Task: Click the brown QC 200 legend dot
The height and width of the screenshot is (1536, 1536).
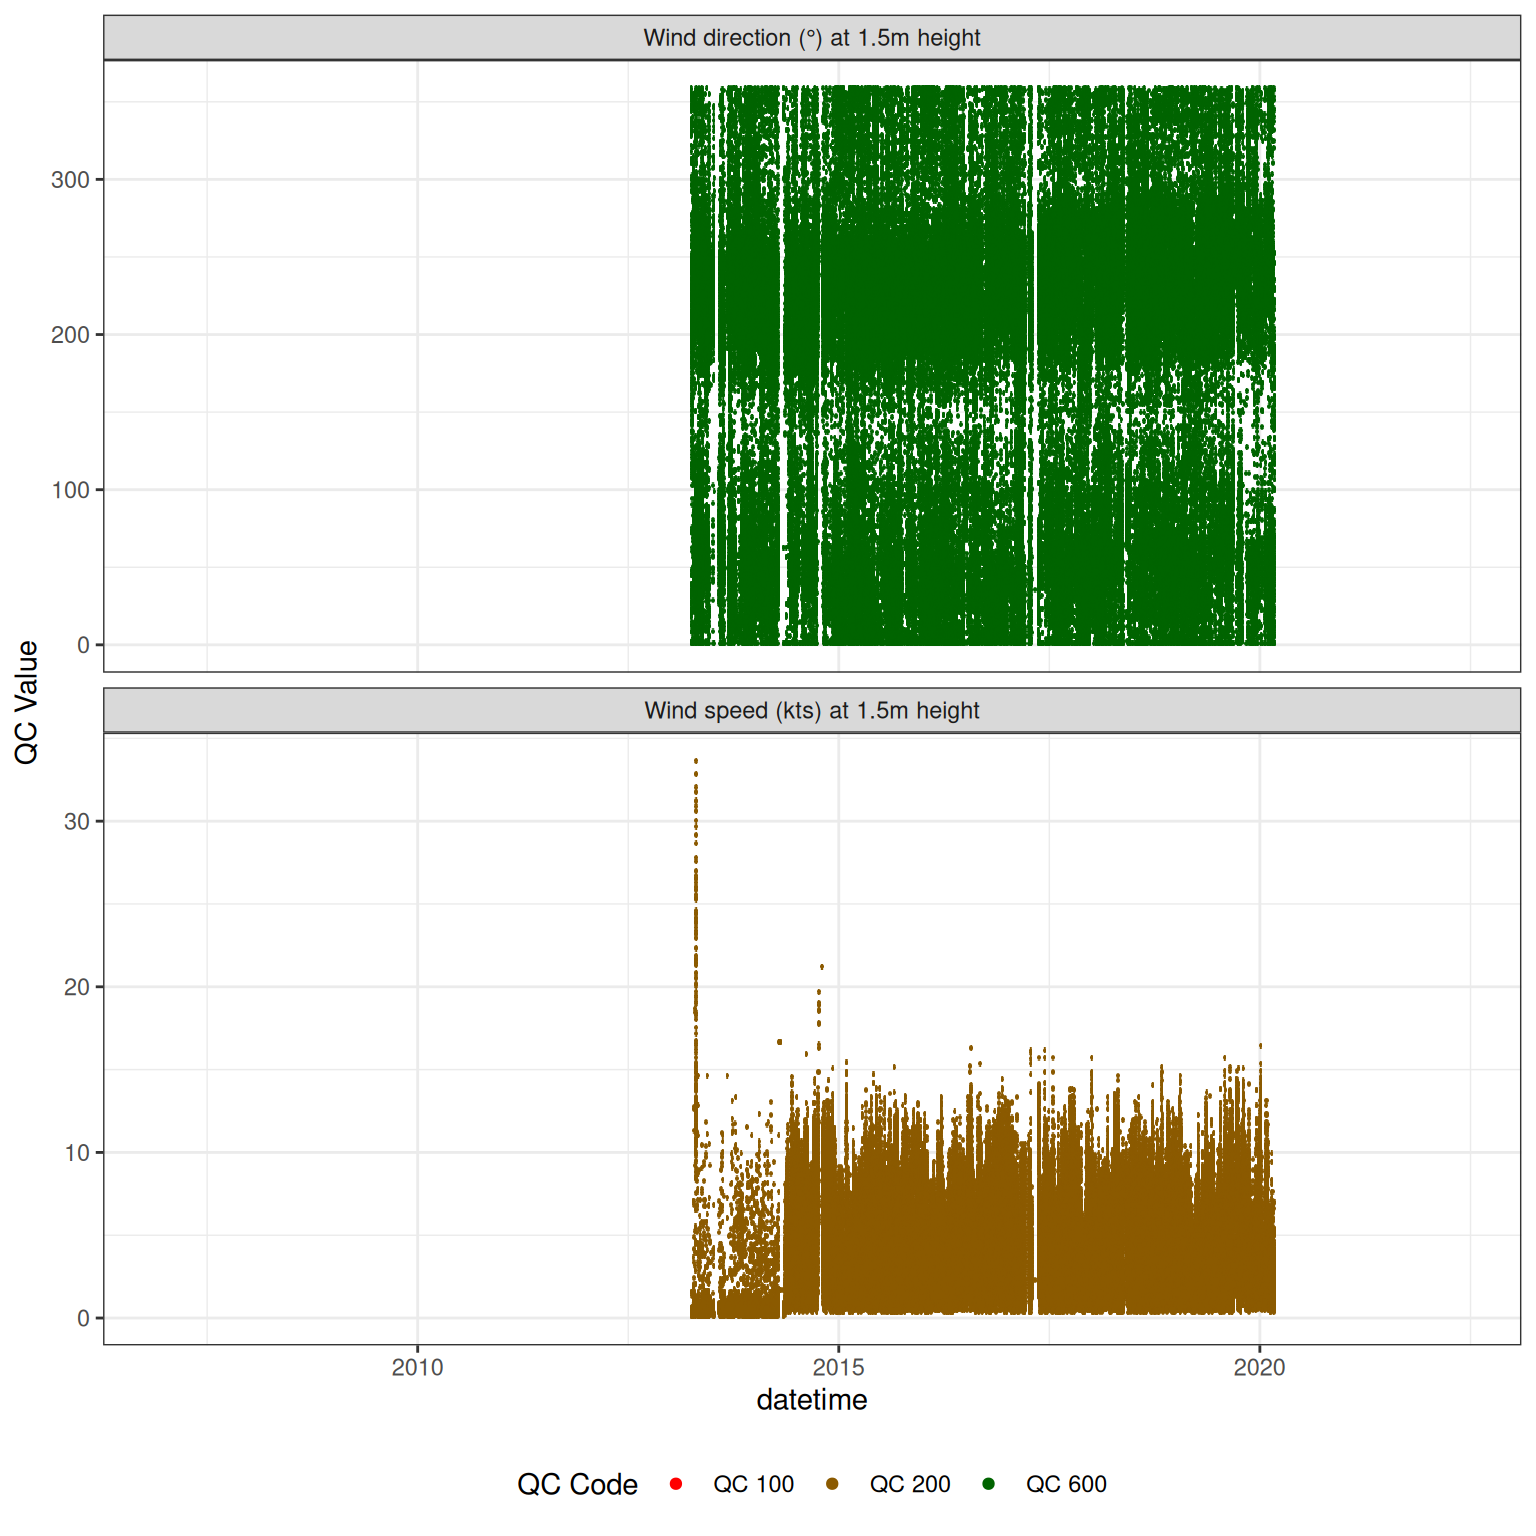Action: [832, 1484]
